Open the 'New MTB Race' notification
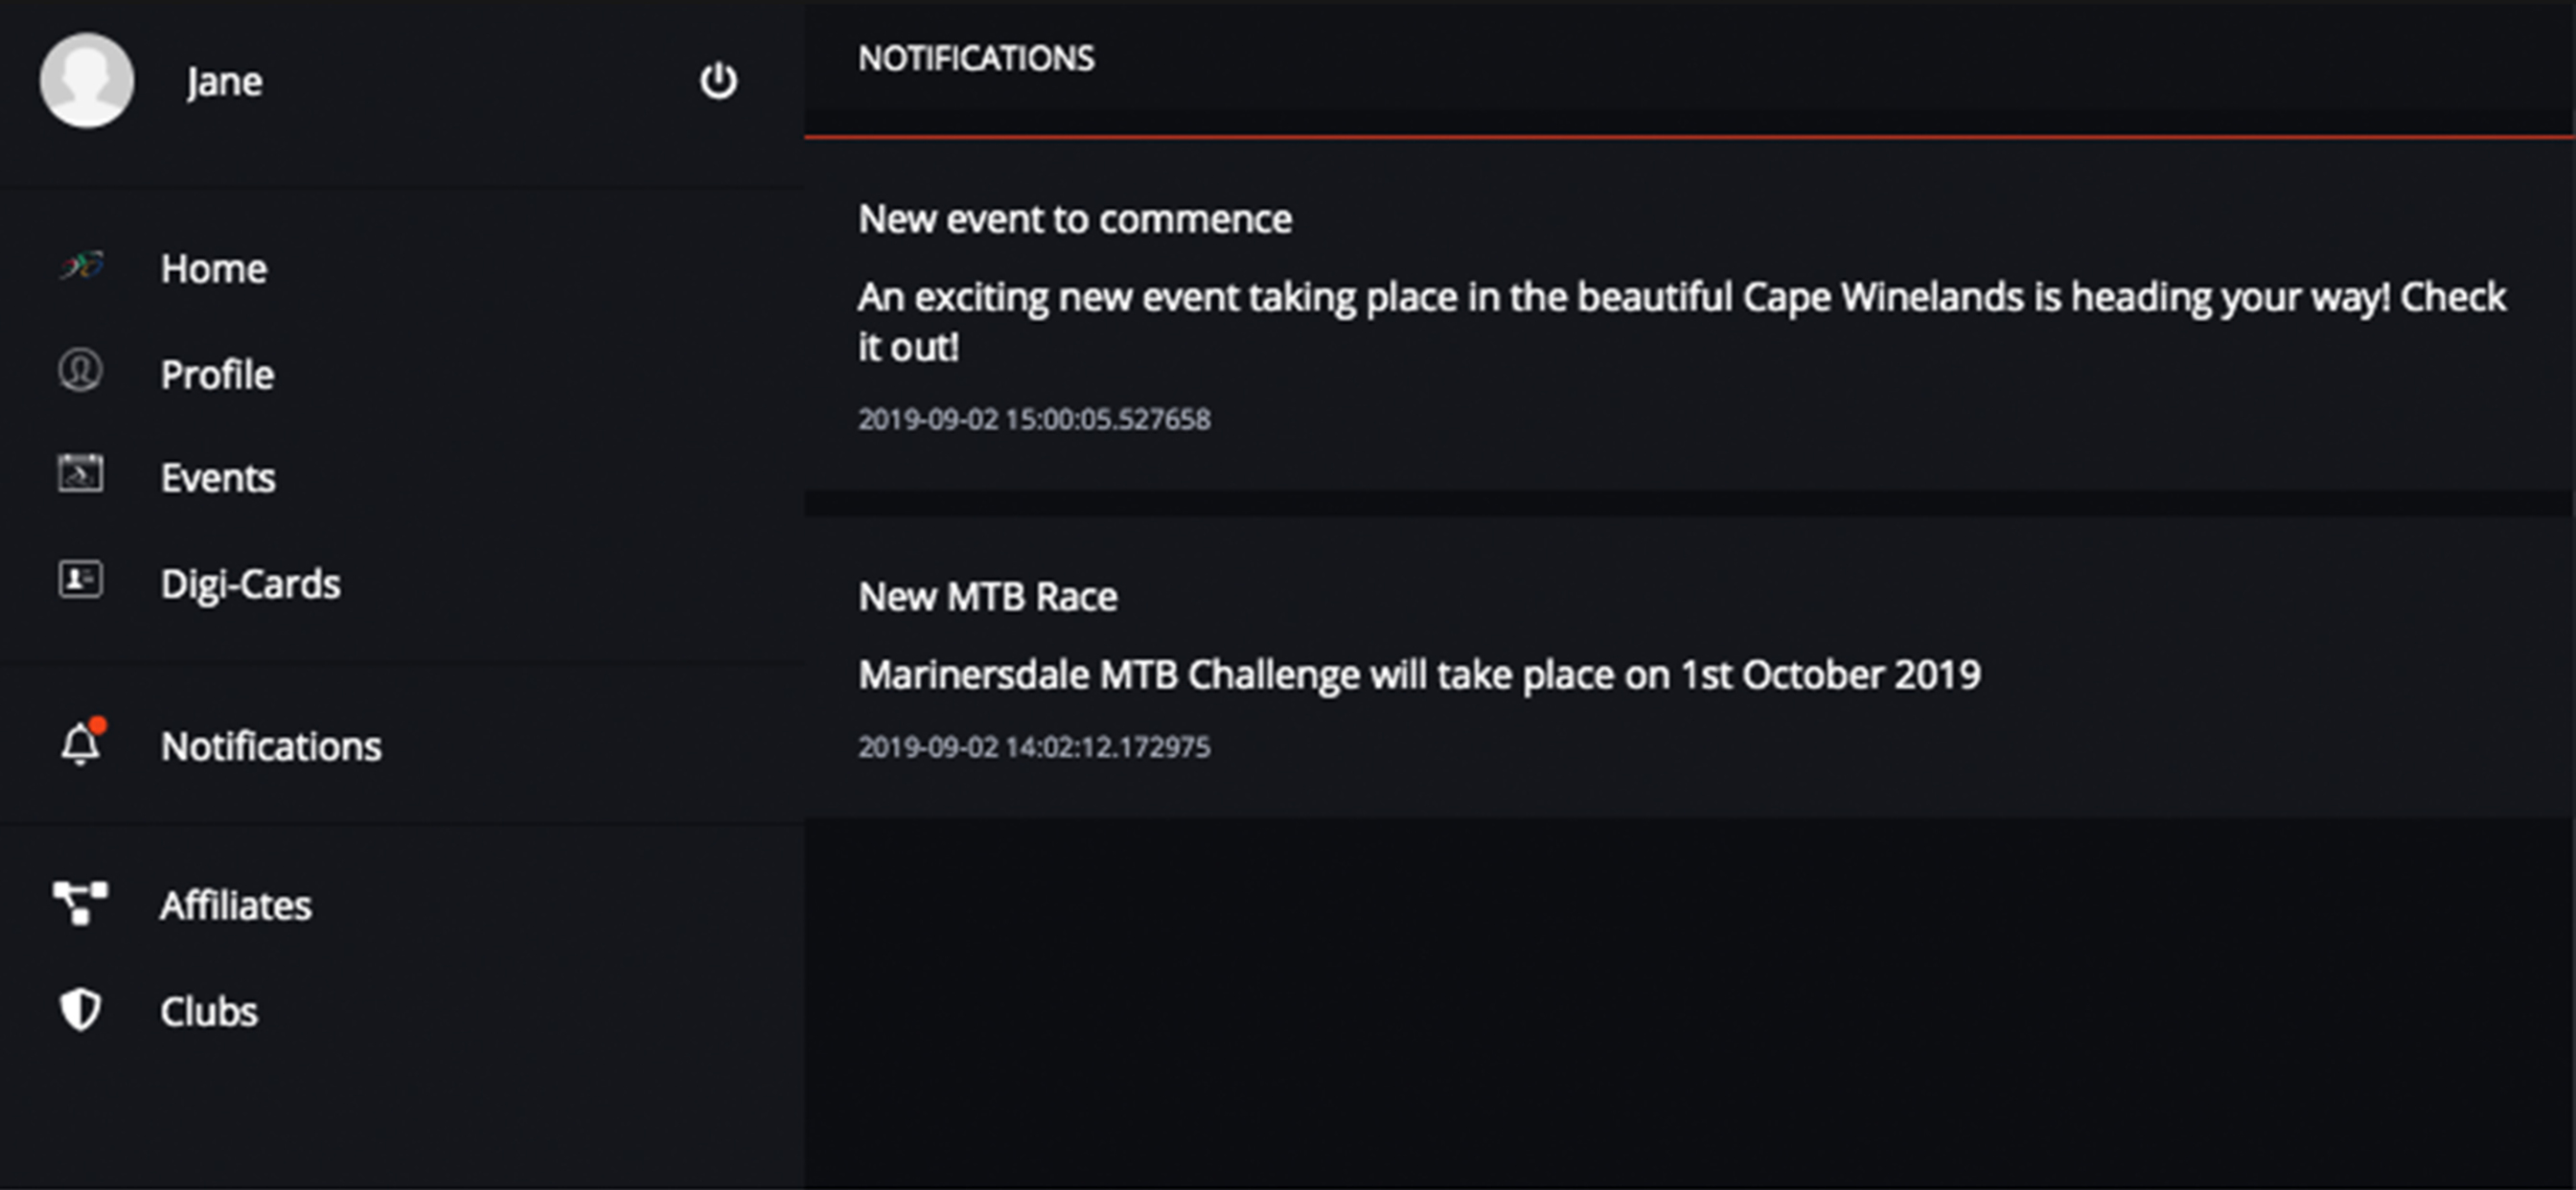 click(987, 597)
